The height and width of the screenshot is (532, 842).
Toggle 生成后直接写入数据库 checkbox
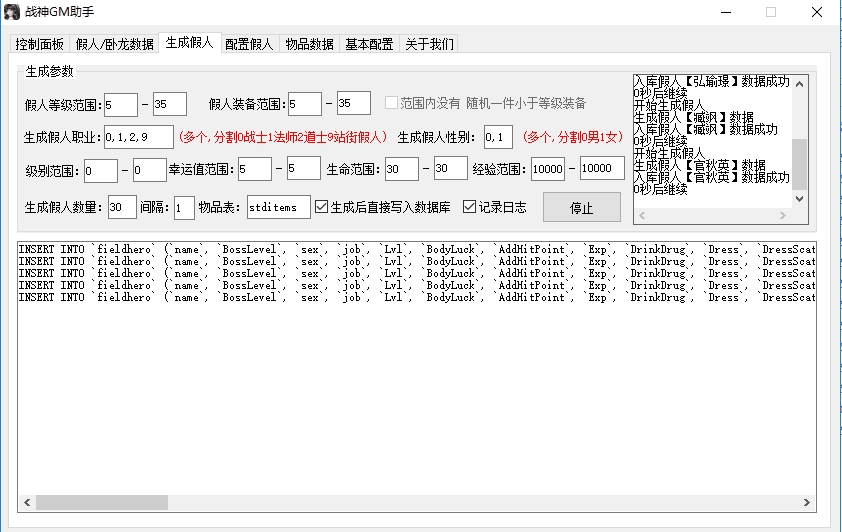[x=382, y=207]
